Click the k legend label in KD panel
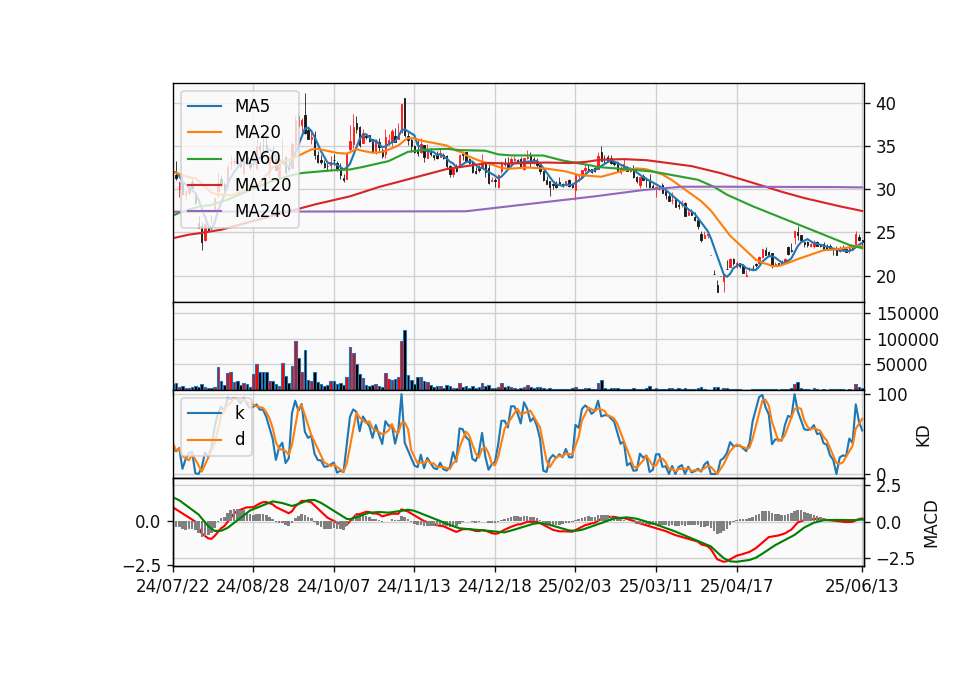The height and width of the screenshot is (690, 960). pyautogui.click(x=240, y=413)
